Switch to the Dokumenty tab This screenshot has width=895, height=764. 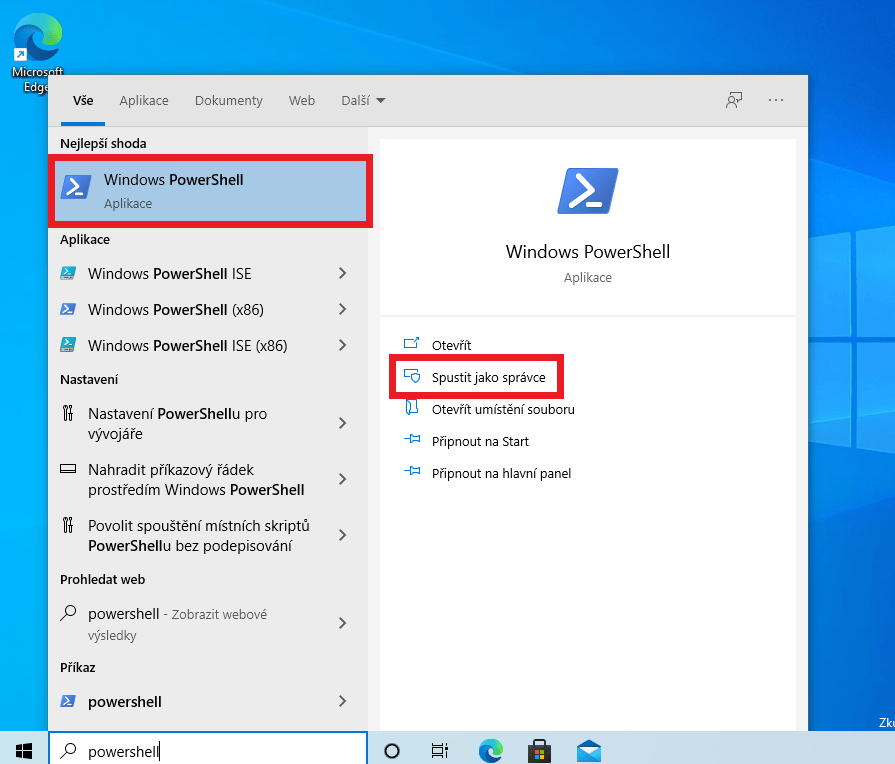pyautogui.click(x=229, y=101)
